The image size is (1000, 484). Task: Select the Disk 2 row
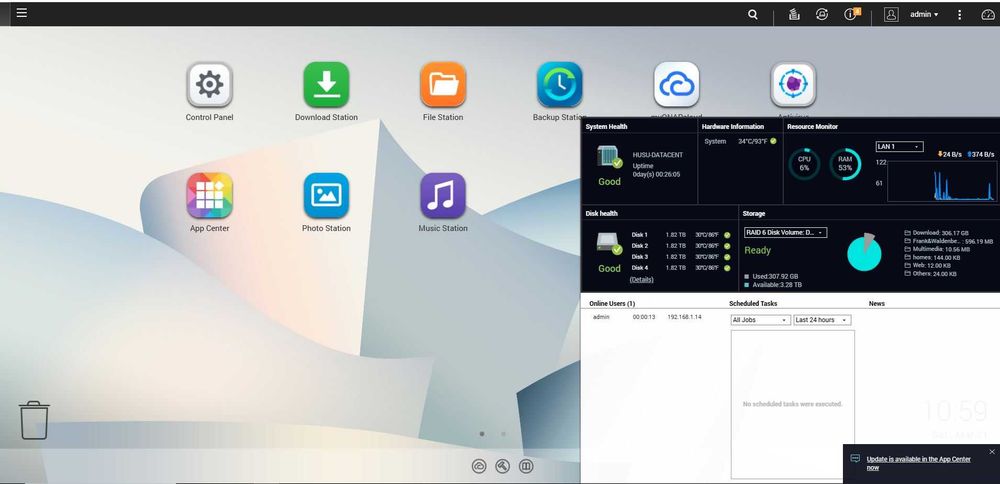point(681,246)
